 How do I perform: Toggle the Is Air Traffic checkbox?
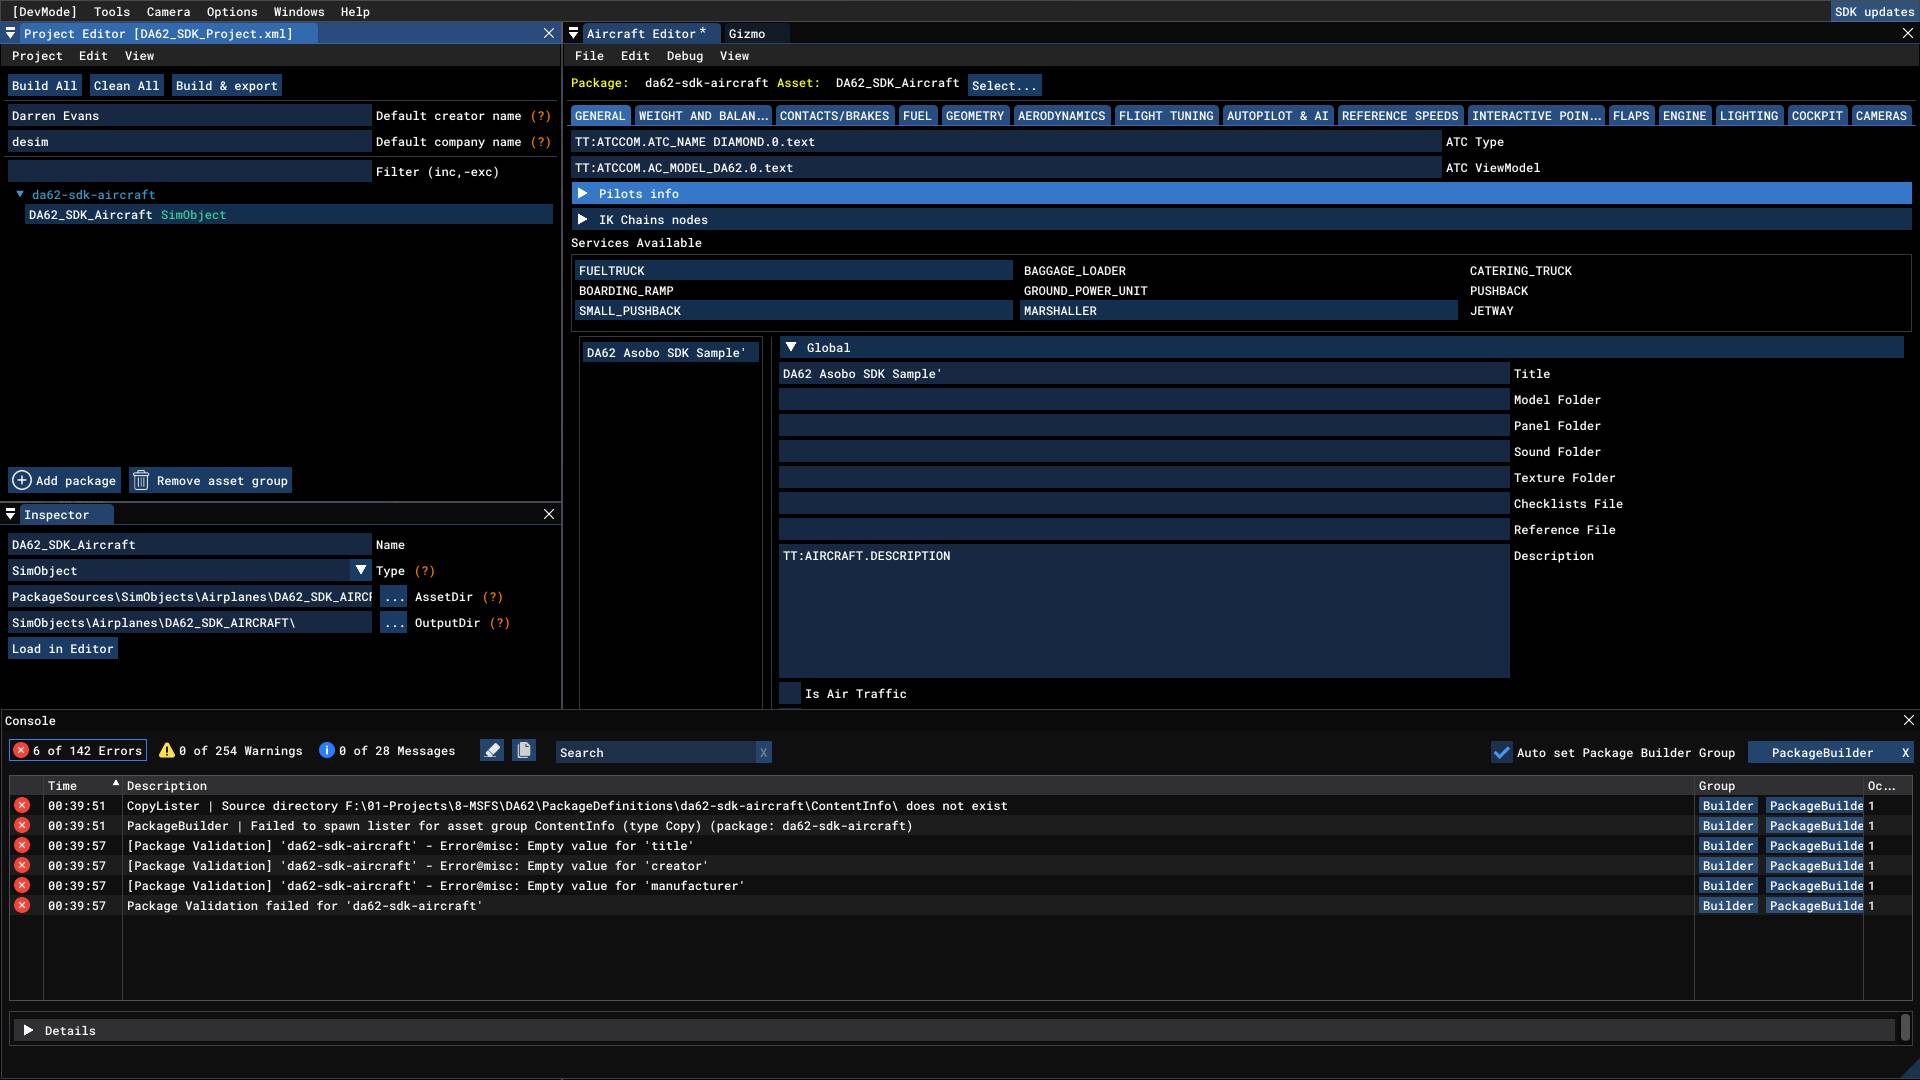(x=789, y=693)
